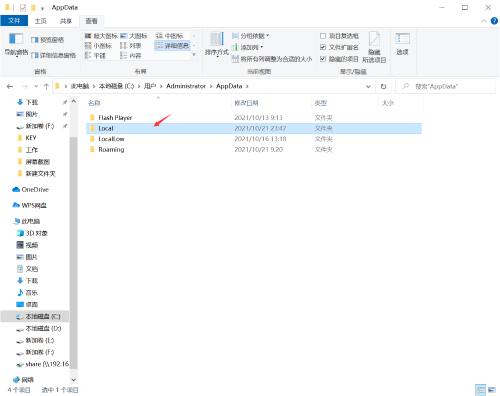Open 分组依据 group-by dropdown
Screen dimensions: 500x396
coord(250,36)
